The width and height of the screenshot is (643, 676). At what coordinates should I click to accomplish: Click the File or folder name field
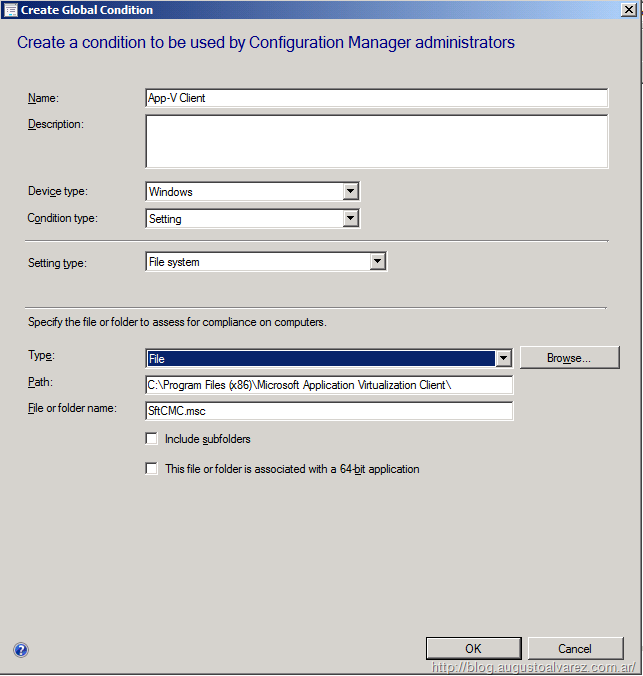[329, 411]
